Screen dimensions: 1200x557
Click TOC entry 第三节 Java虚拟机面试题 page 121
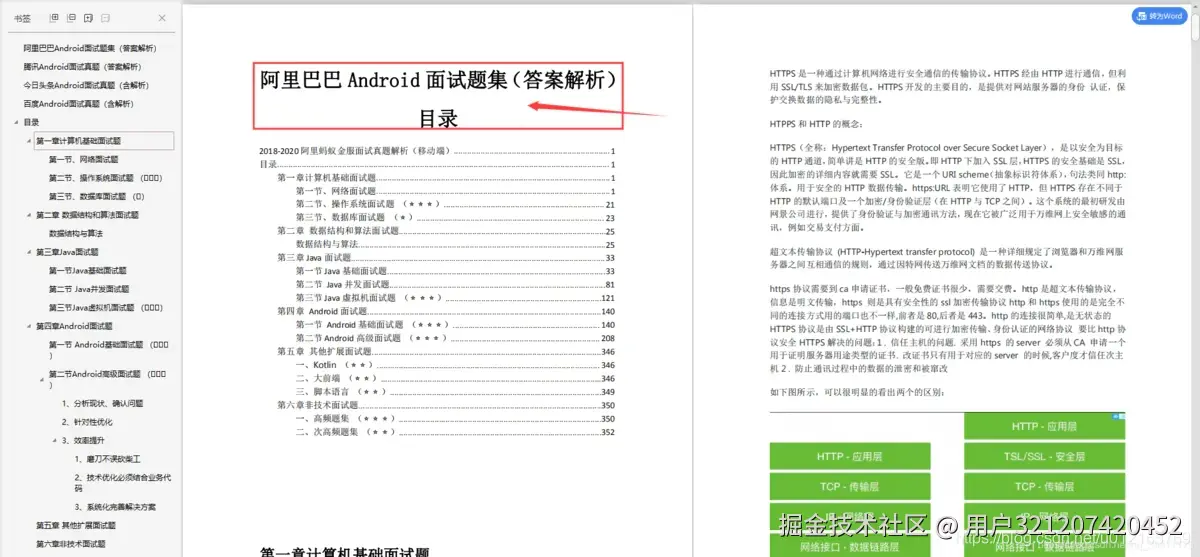tap(455, 297)
